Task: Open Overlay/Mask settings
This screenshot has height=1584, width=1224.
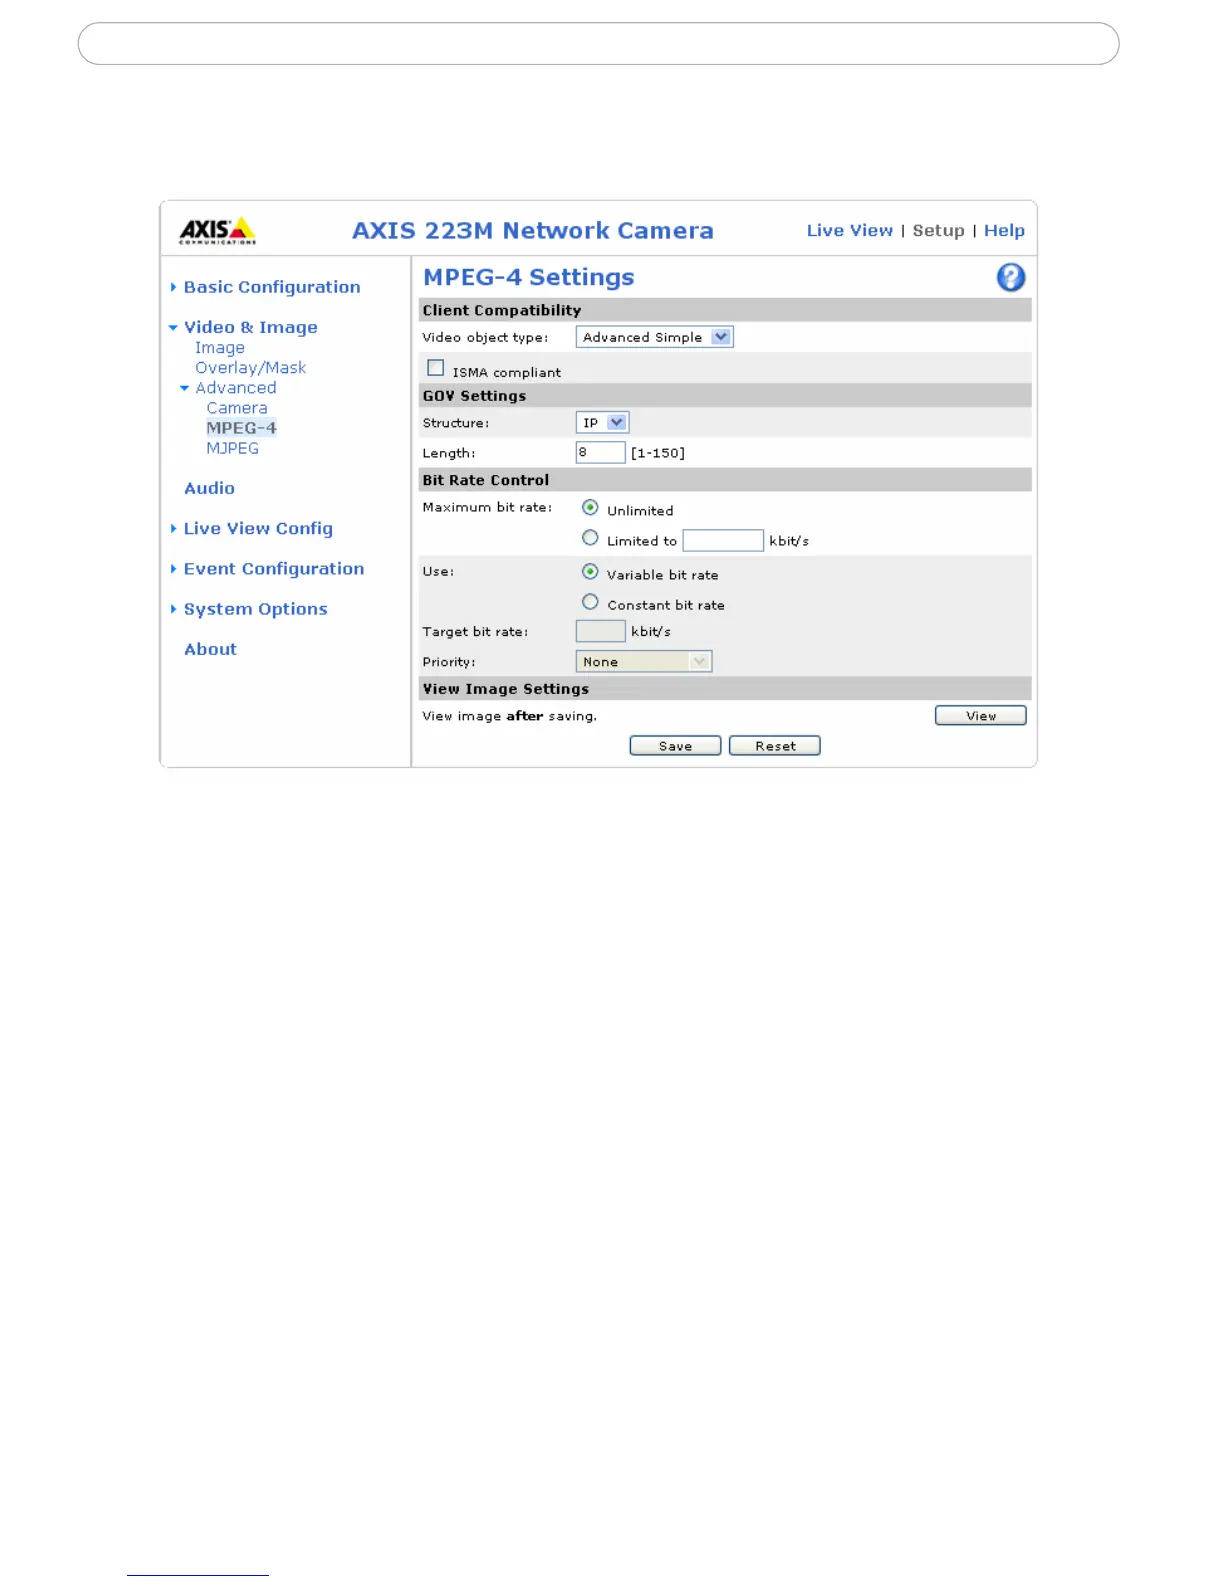Action: 250,368
